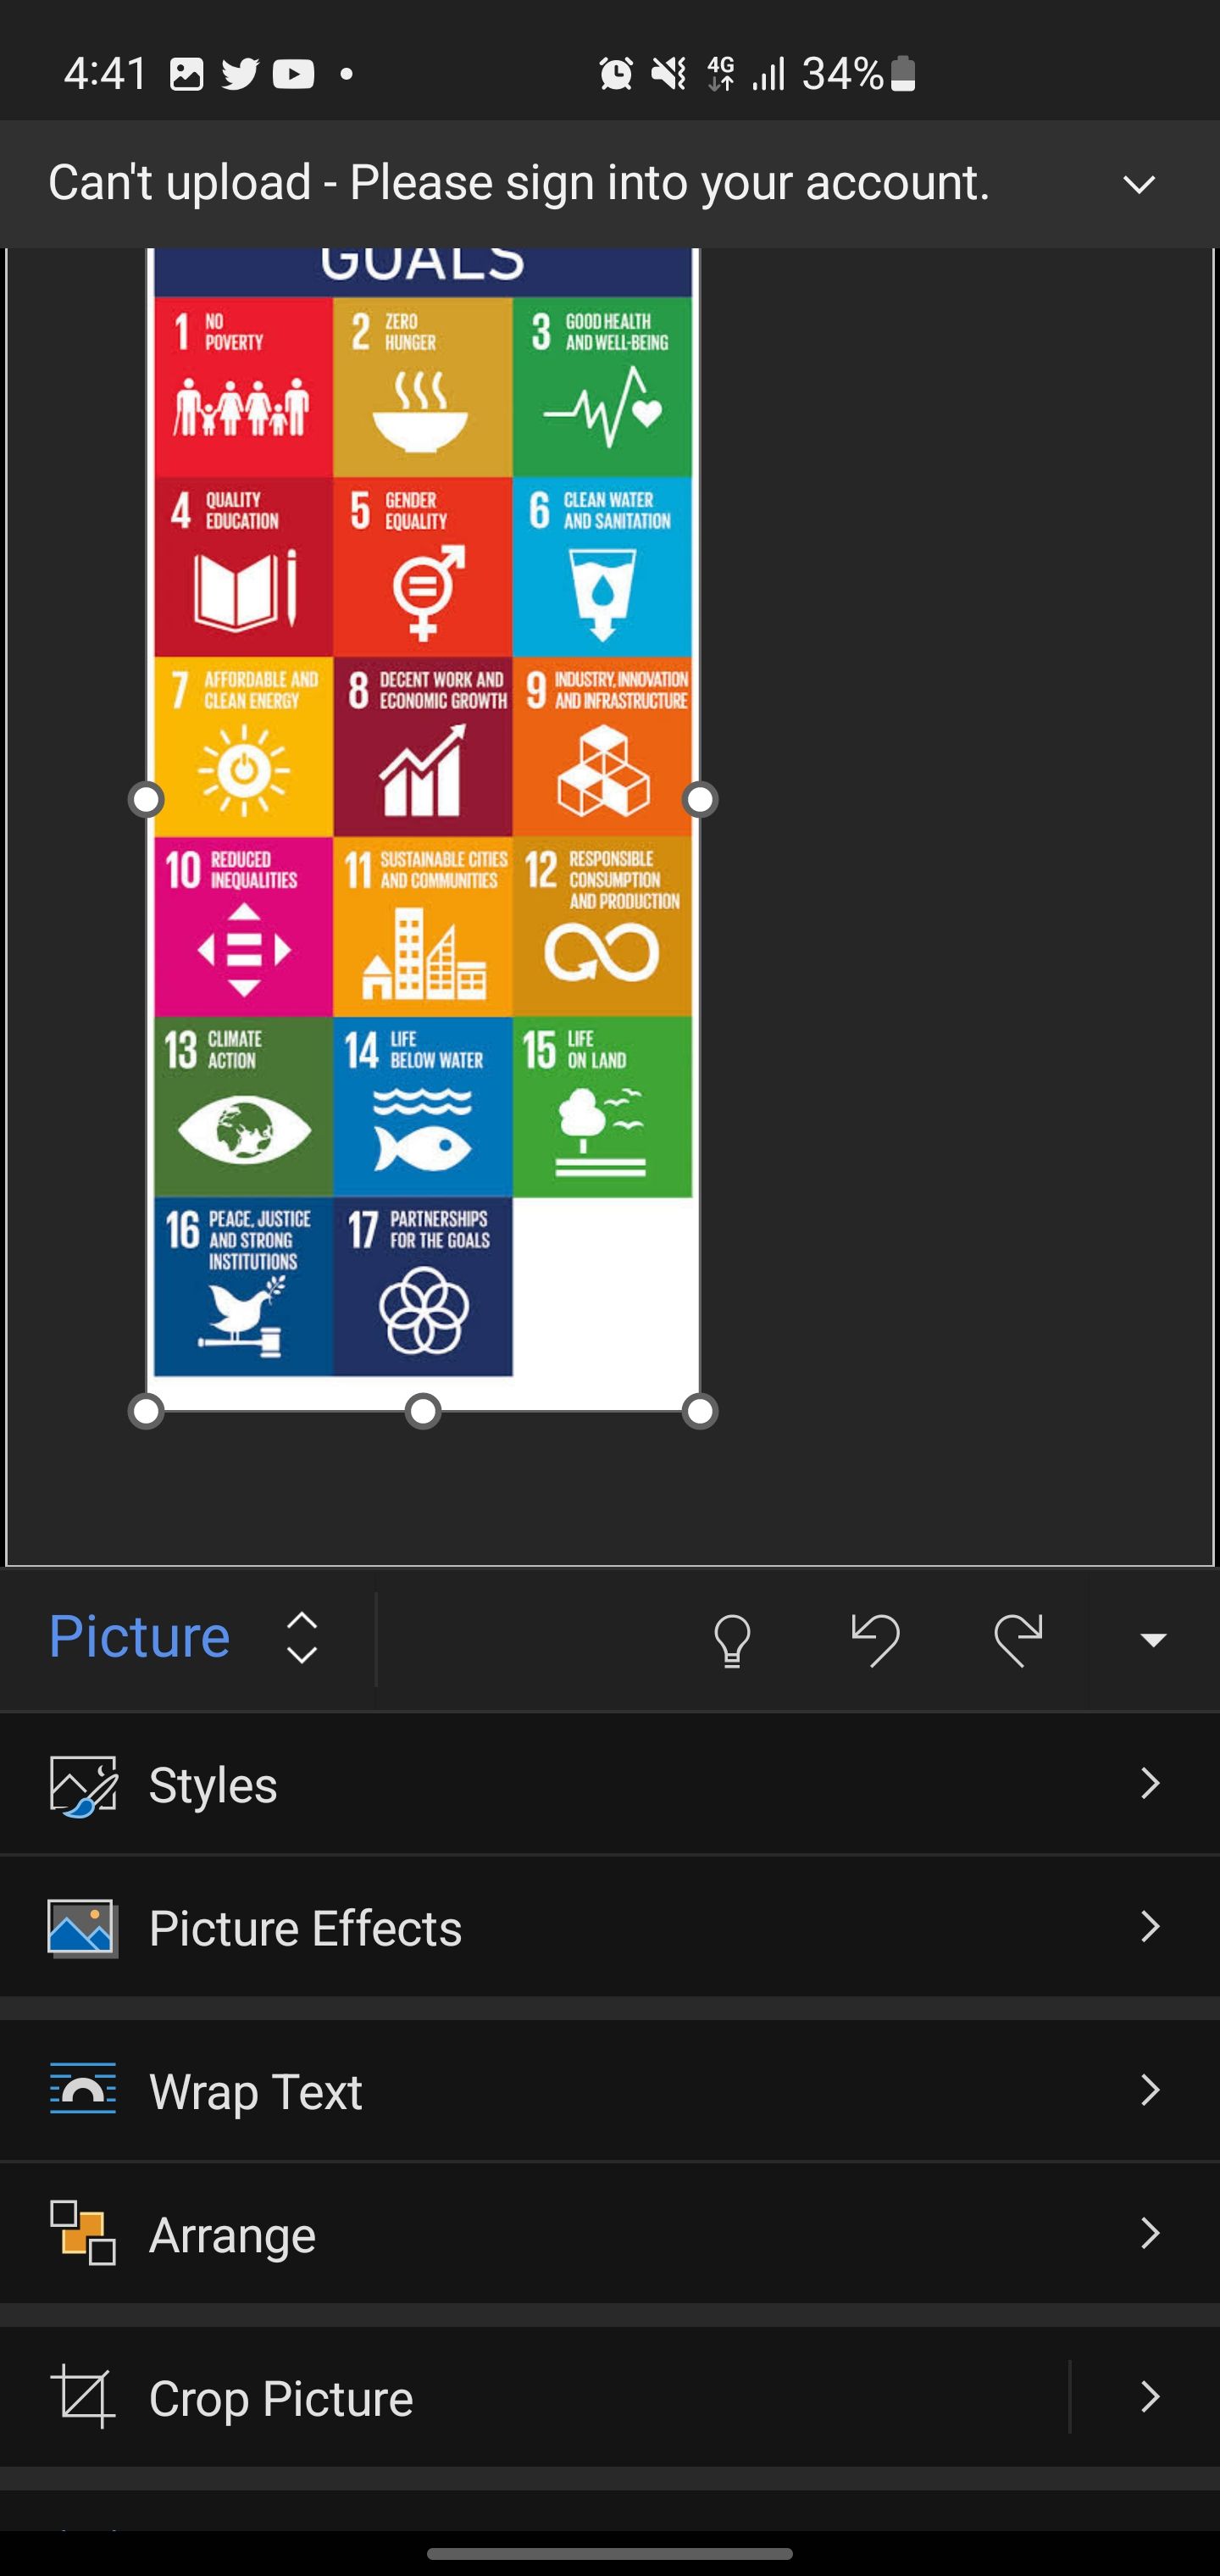Tap the gallery image notification icon
The image size is (1220, 2576).
(187, 73)
